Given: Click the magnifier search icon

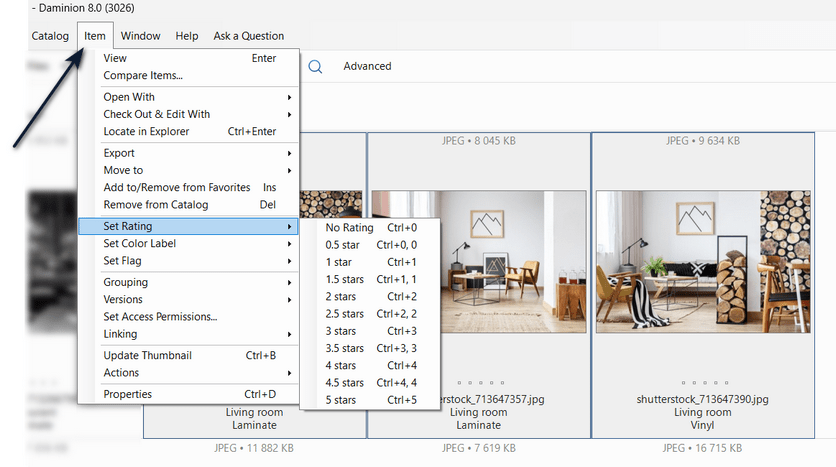Looking at the screenshot, I should click(315, 67).
